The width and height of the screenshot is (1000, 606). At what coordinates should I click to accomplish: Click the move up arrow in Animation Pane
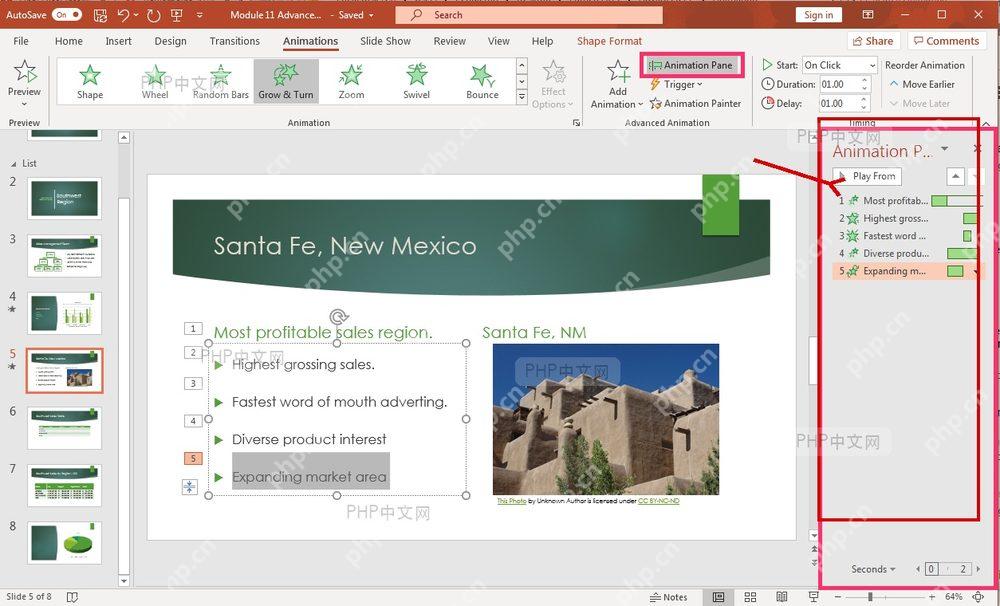955,176
